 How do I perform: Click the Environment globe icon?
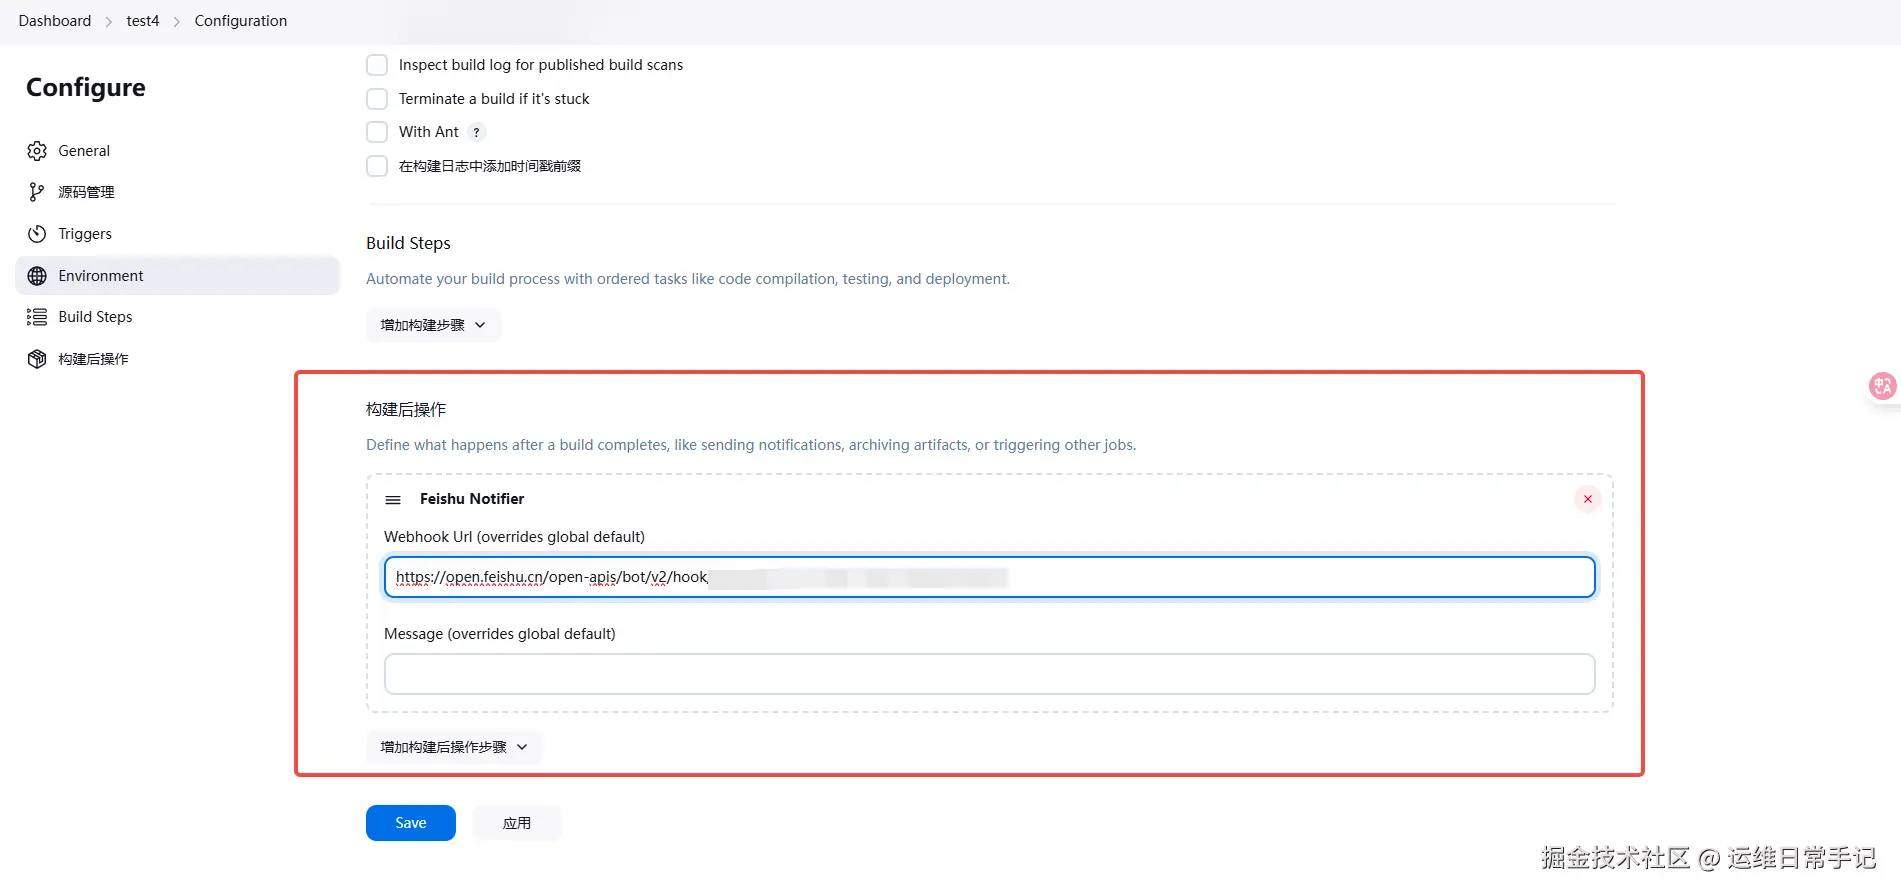[37, 276]
